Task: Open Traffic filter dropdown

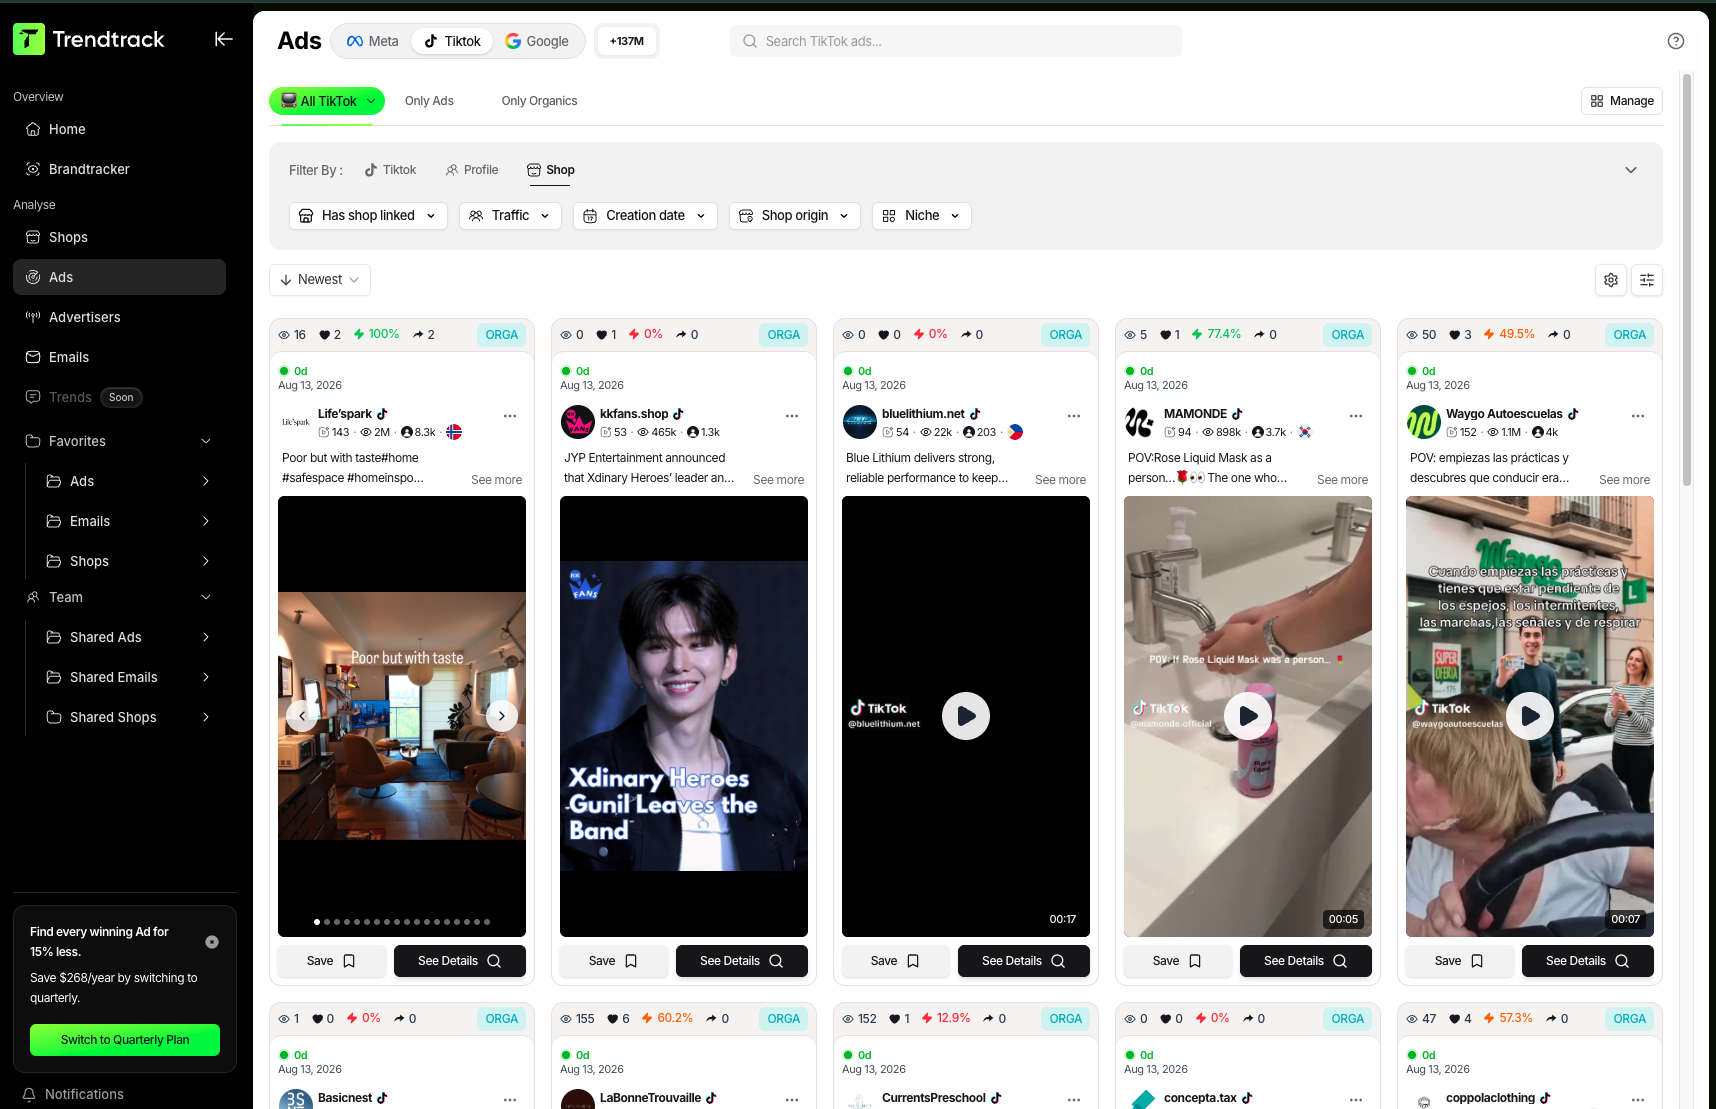Action: [510, 216]
